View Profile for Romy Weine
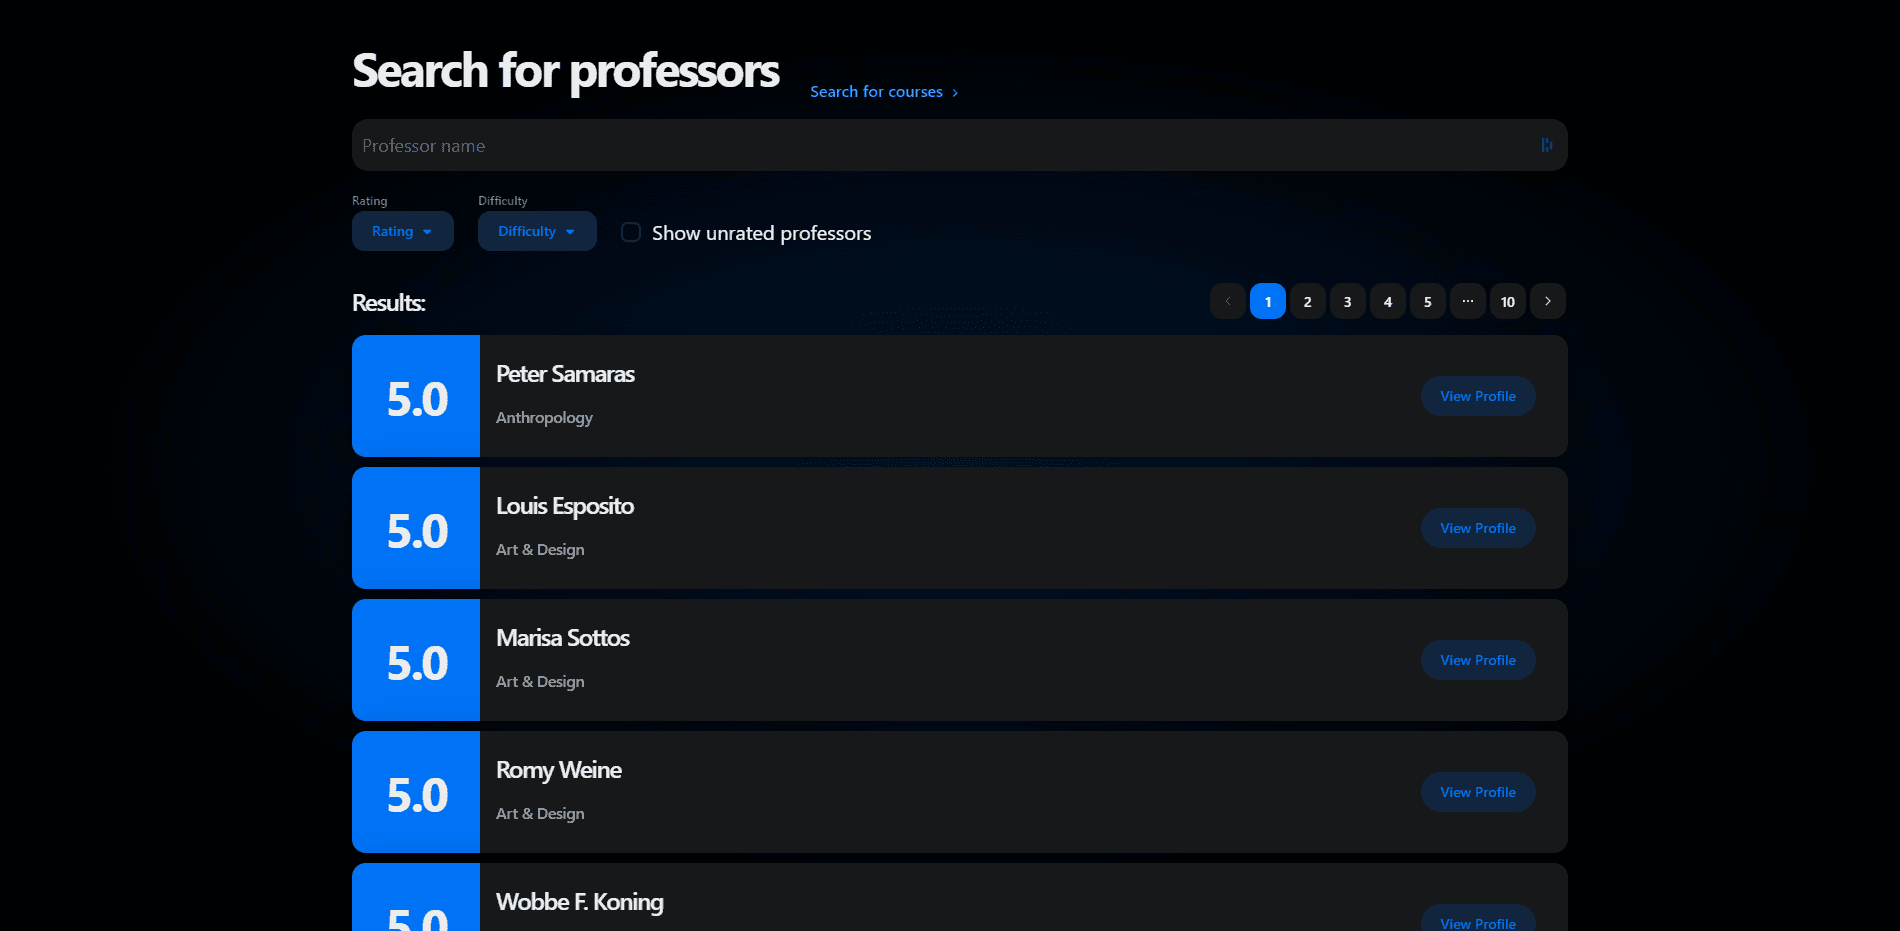The height and width of the screenshot is (931, 1900). (x=1477, y=792)
